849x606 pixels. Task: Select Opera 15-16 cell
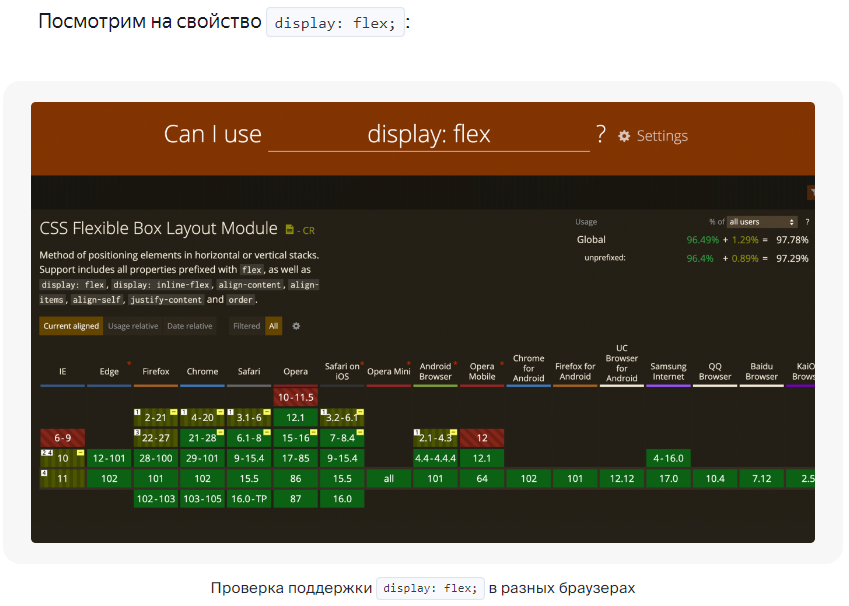click(296, 438)
